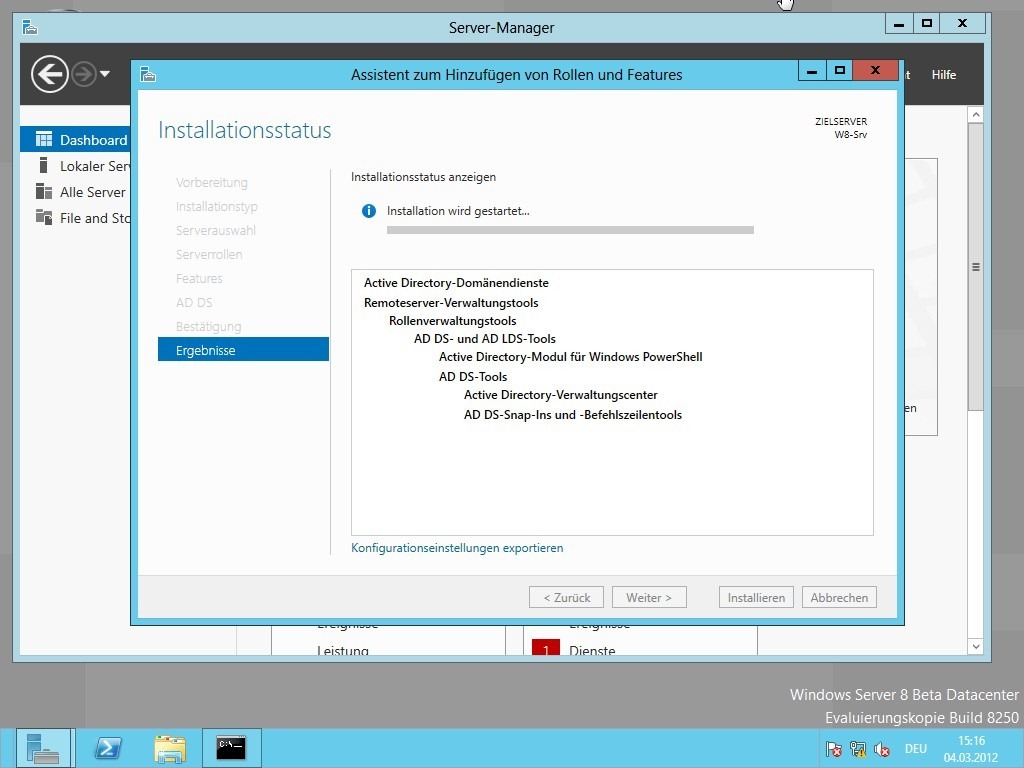
Task: Click the network tray icon
Action: click(x=857, y=749)
